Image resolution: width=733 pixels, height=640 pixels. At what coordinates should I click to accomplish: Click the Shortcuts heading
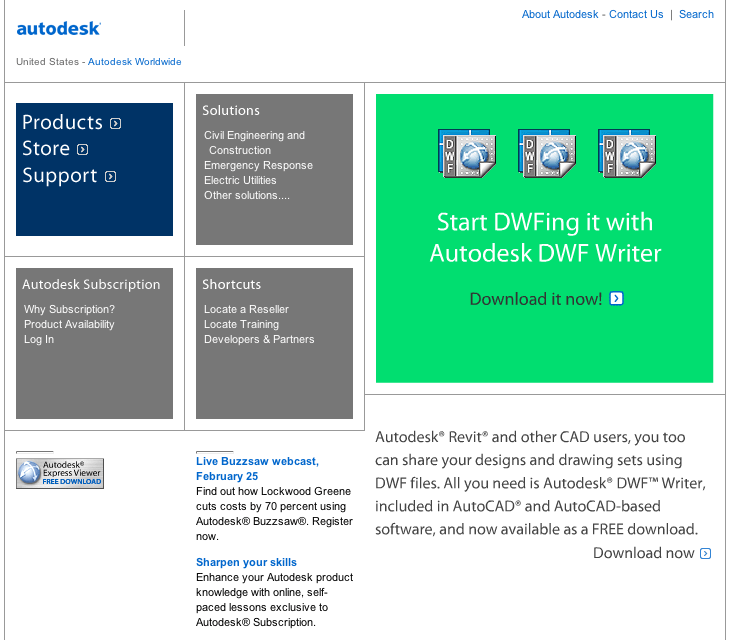tap(231, 284)
